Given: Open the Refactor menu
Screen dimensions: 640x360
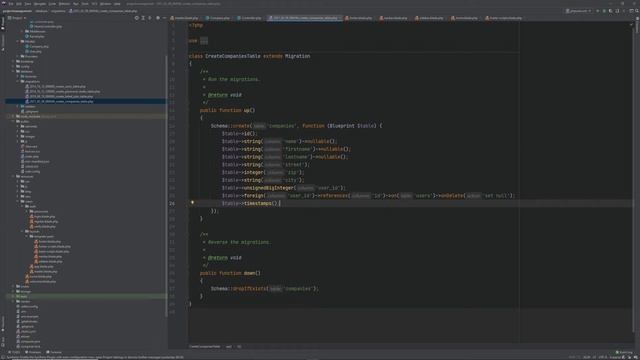Looking at the screenshot, I should coord(64,4).
